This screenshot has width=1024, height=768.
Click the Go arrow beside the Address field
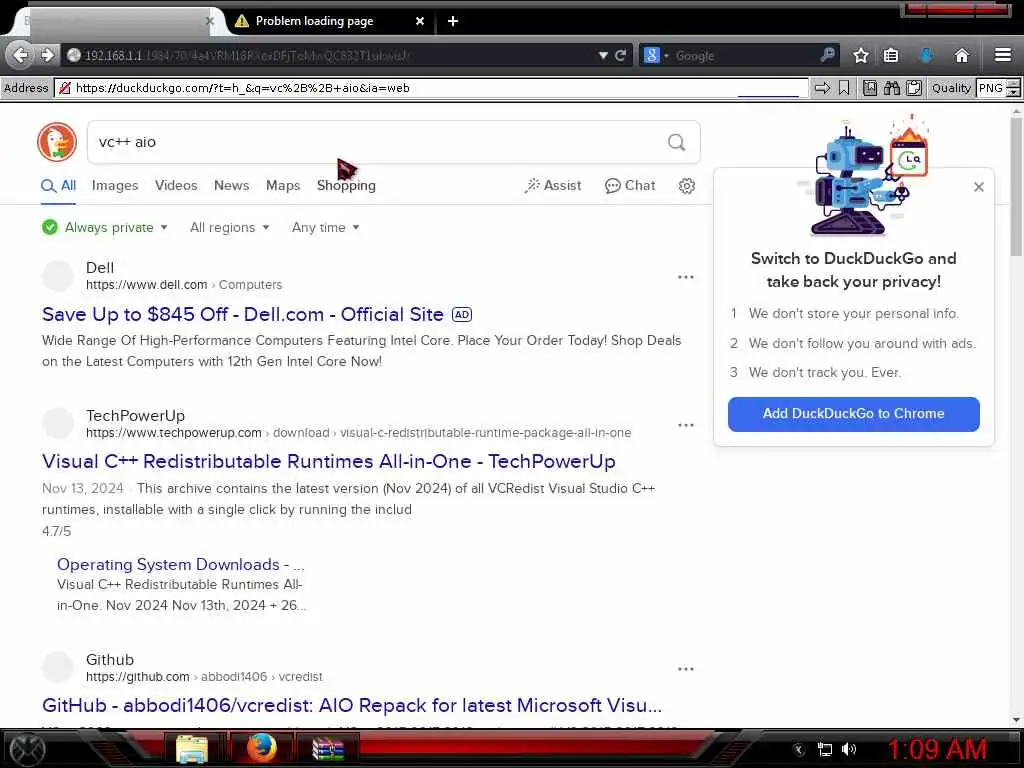(823, 88)
